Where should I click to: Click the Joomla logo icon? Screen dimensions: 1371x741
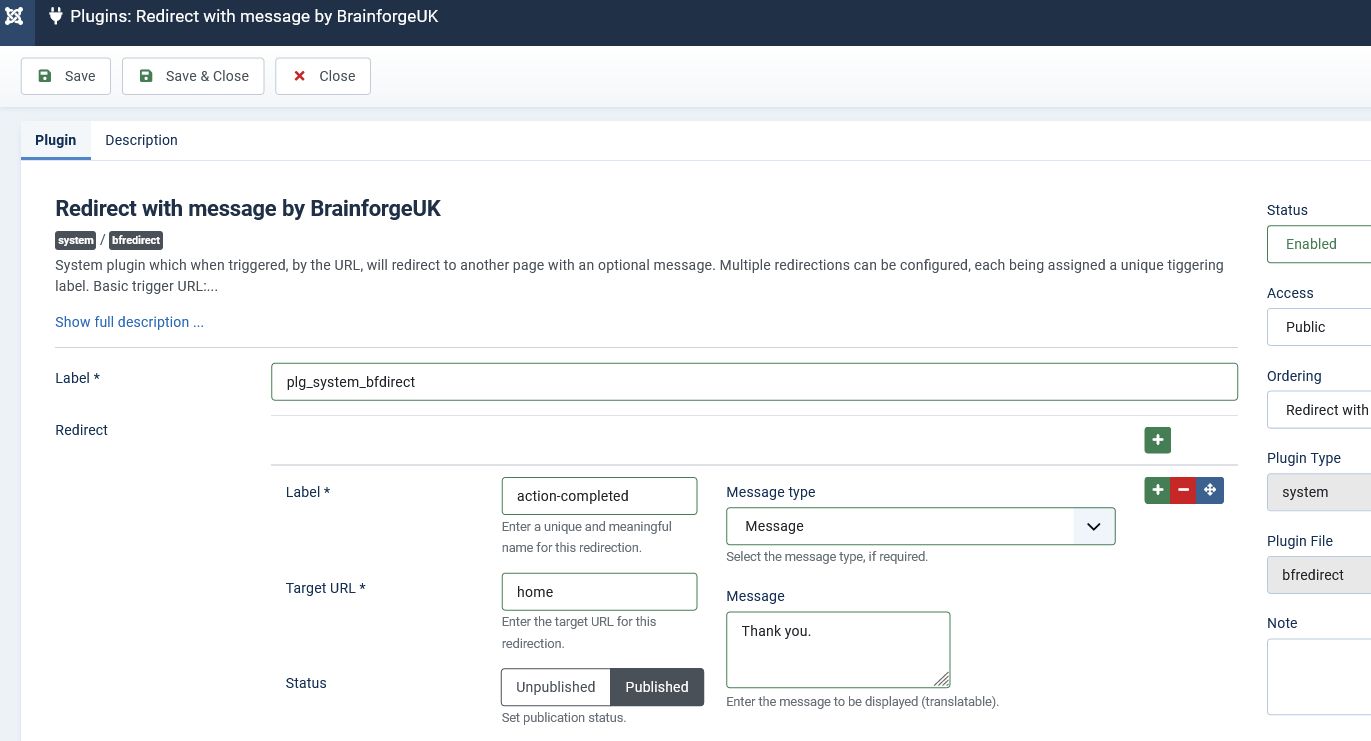coord(15,17)
